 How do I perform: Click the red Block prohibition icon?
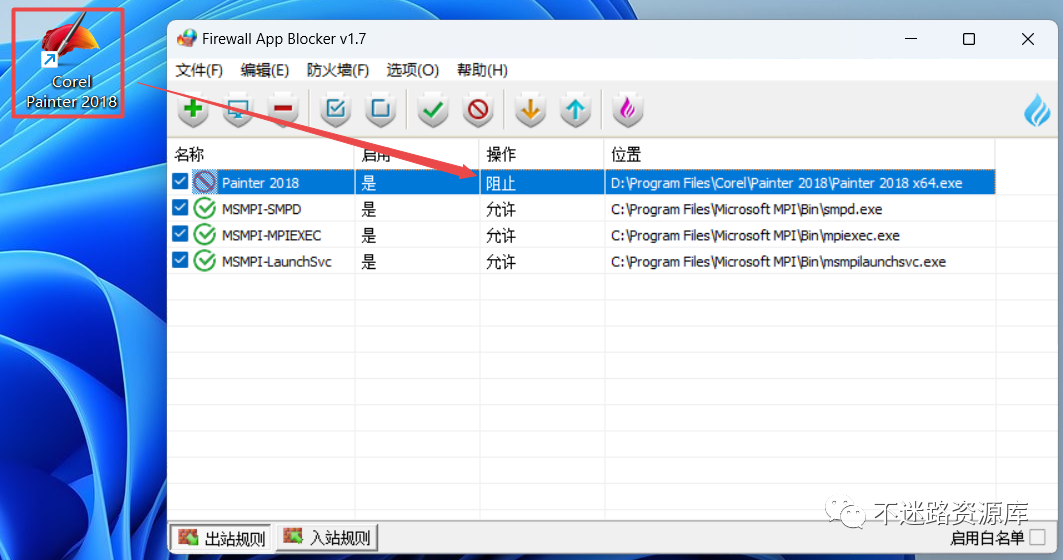[479, 109]
